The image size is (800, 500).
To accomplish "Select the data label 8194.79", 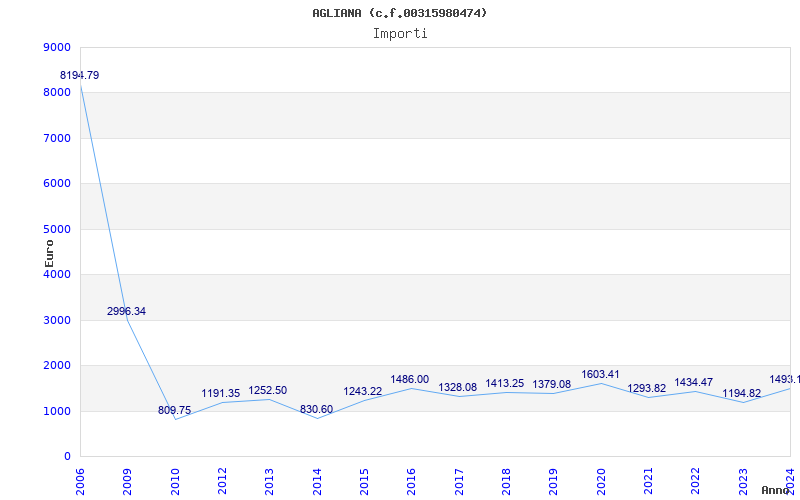I will pyautogui.click(x=80, y=76).
